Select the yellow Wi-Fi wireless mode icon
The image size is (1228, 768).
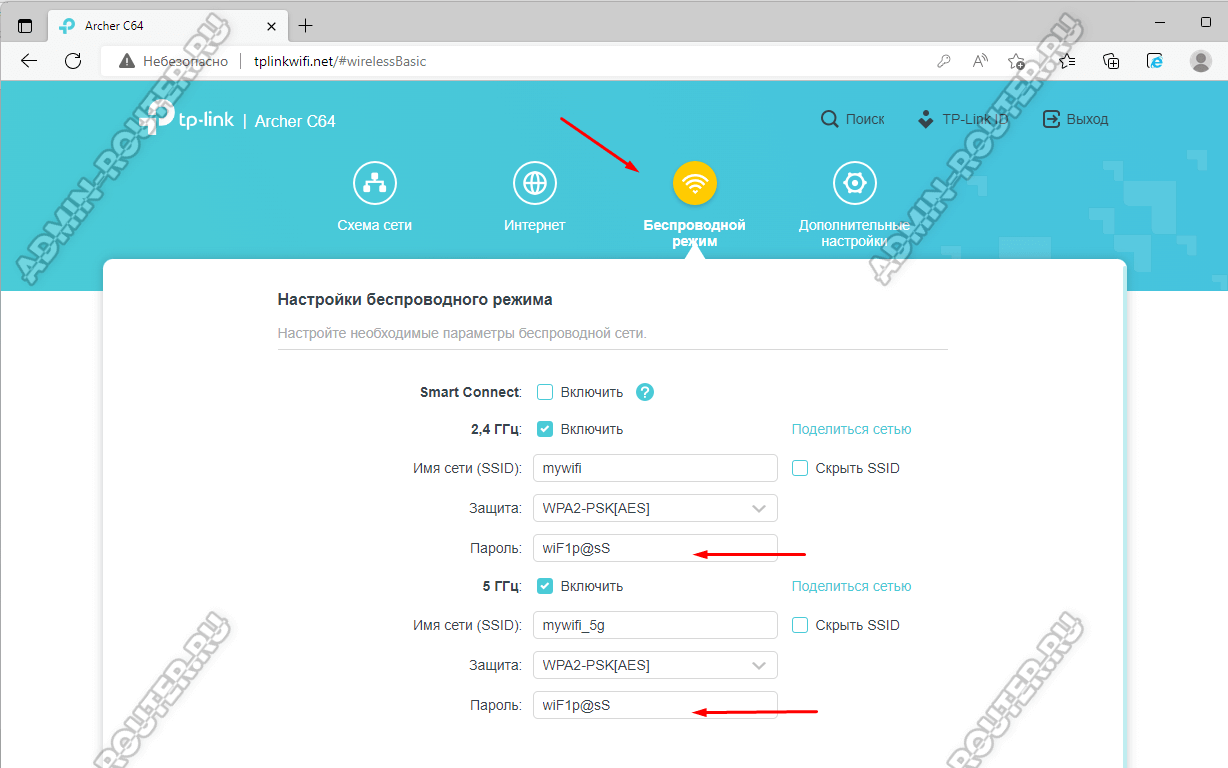pyautogui.click(x=695, y=184)
